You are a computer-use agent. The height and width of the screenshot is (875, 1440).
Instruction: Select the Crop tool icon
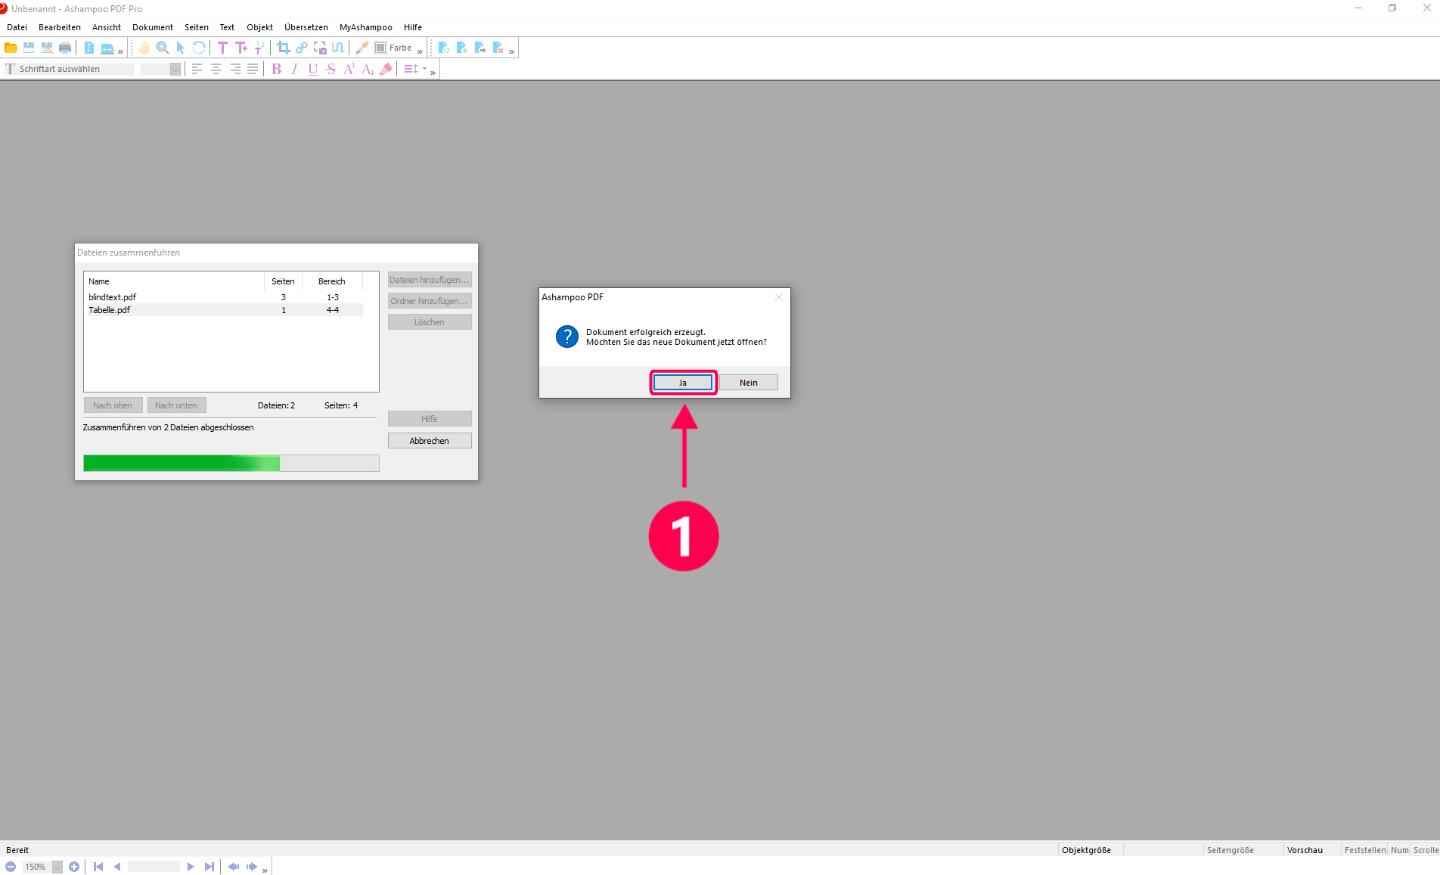[284, 48]
